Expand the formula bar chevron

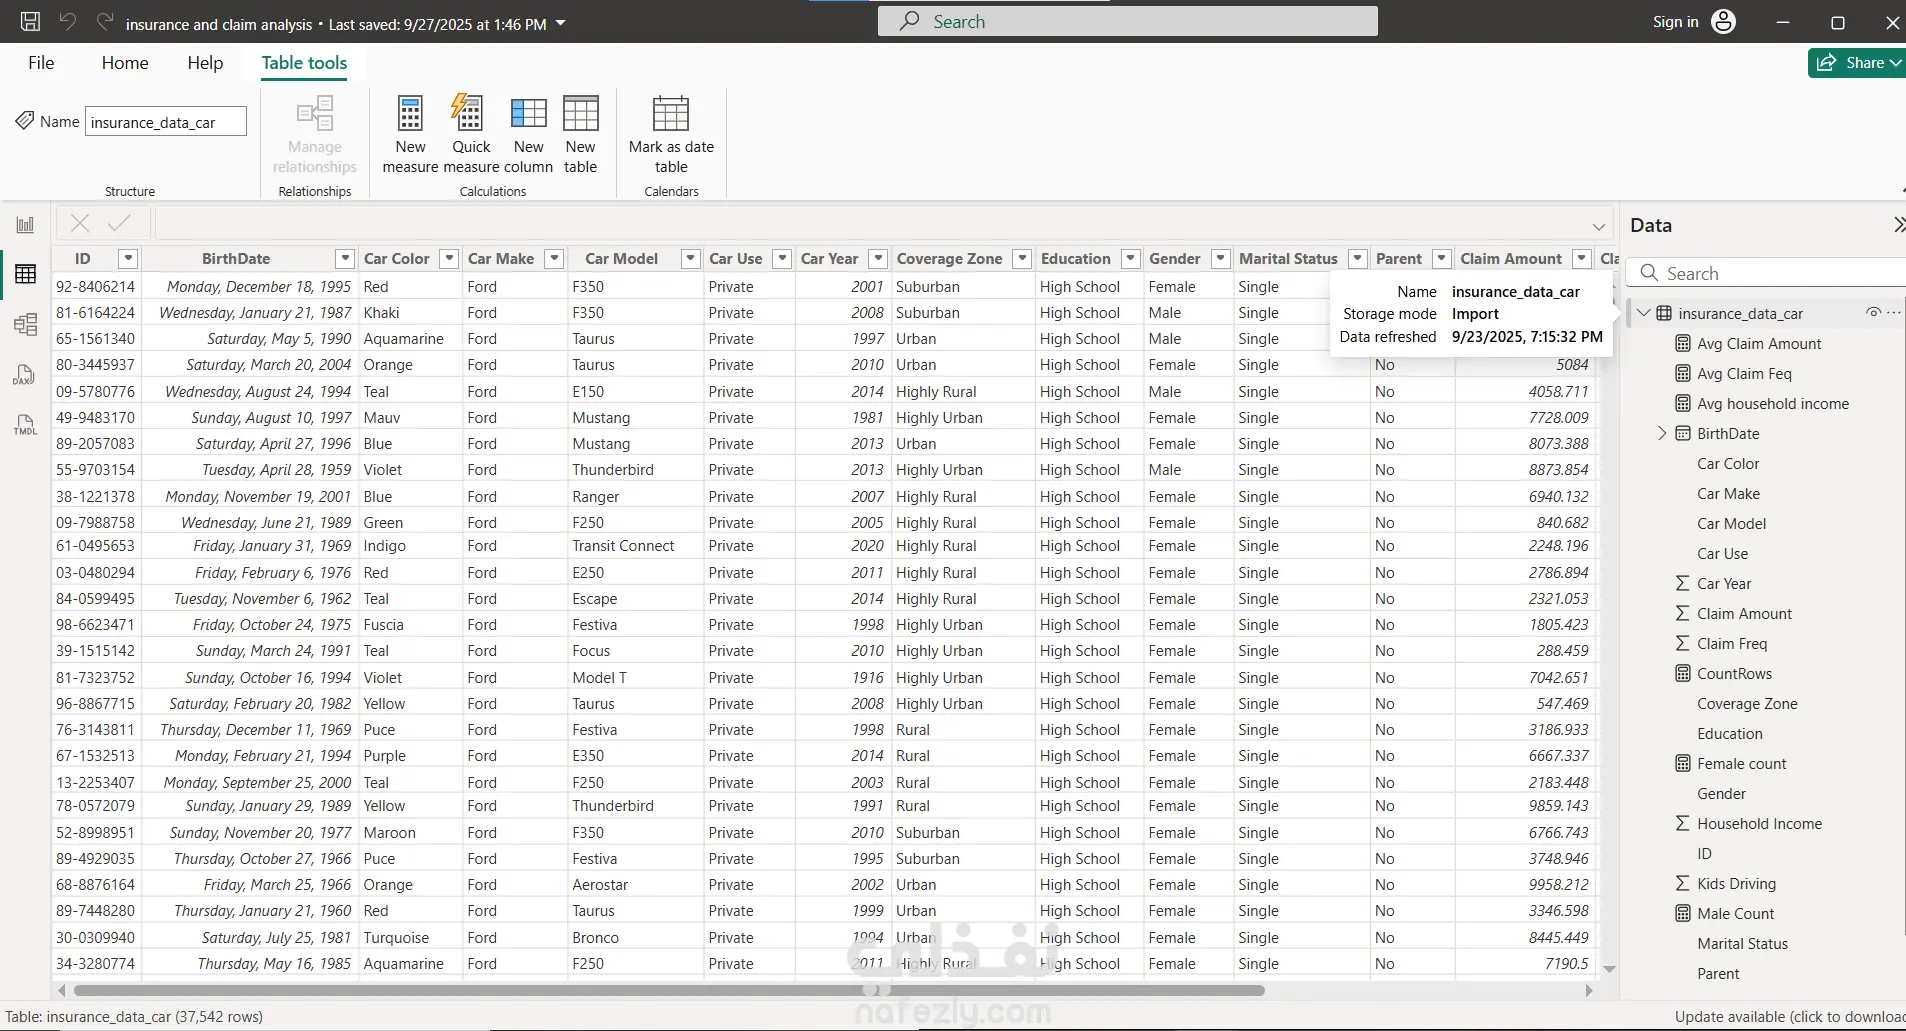1598,226
